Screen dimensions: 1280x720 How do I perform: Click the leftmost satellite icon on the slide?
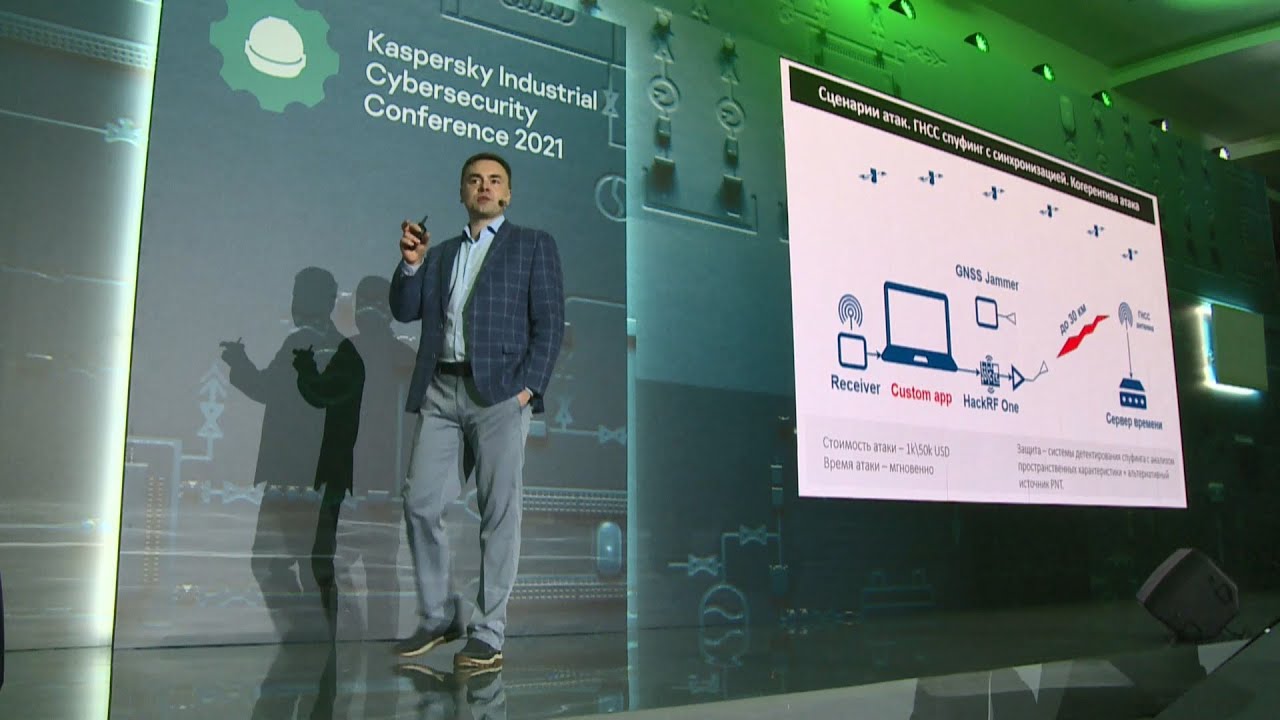click(872, 175)
